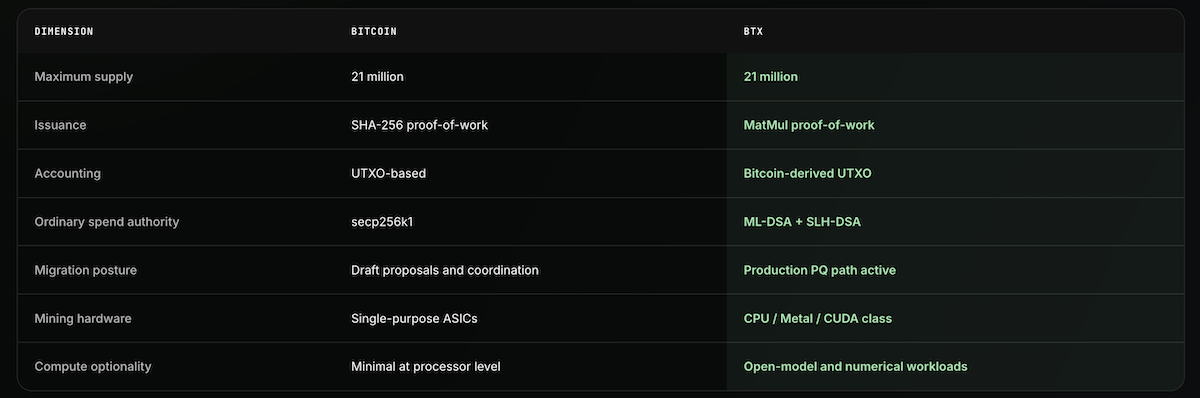1200x398 pixels.
Task: Click Draft proposals and coordination cell
Action: pos(445,270)
